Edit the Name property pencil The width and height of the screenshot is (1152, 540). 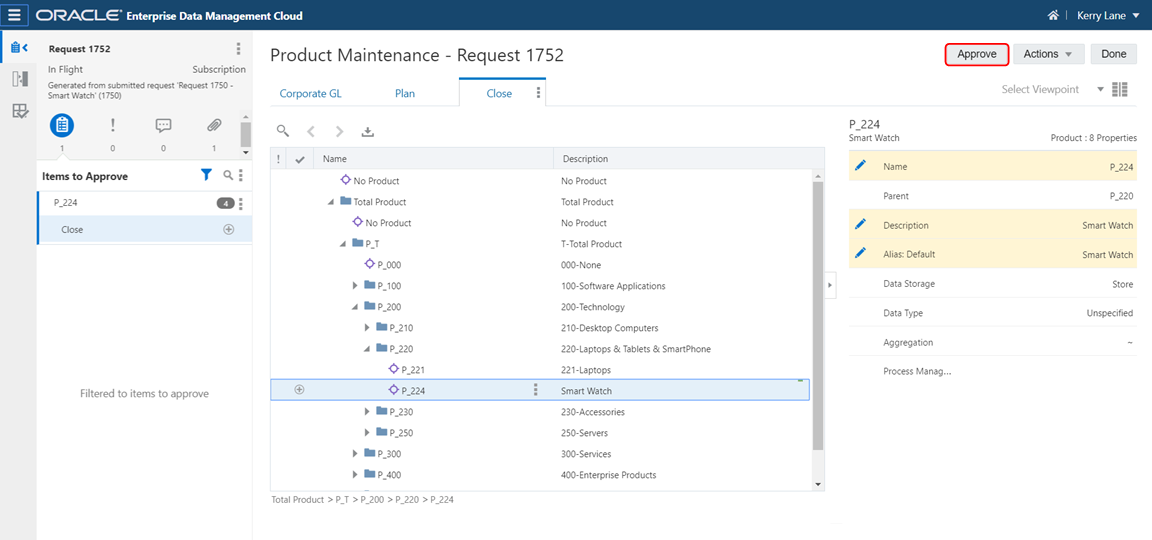click(x=861, y=167)
